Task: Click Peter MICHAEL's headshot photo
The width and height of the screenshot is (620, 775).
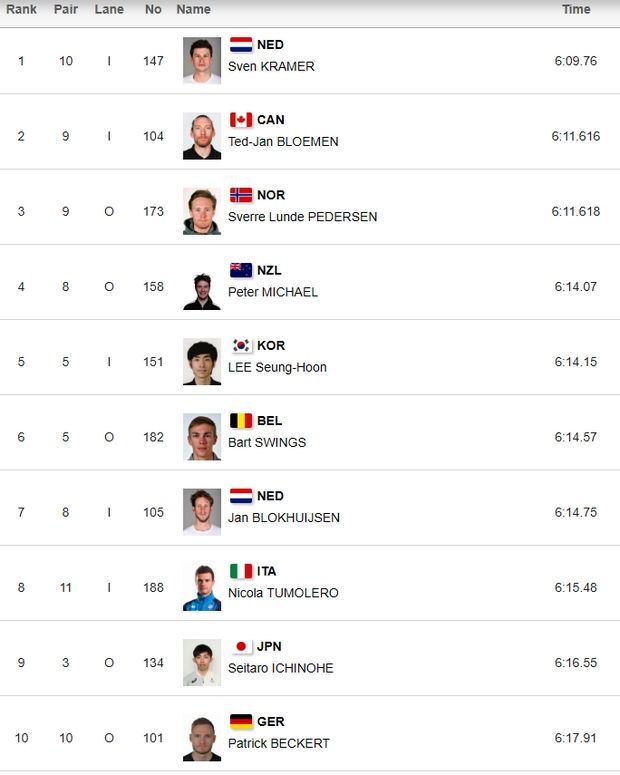Action: point(202,287)
